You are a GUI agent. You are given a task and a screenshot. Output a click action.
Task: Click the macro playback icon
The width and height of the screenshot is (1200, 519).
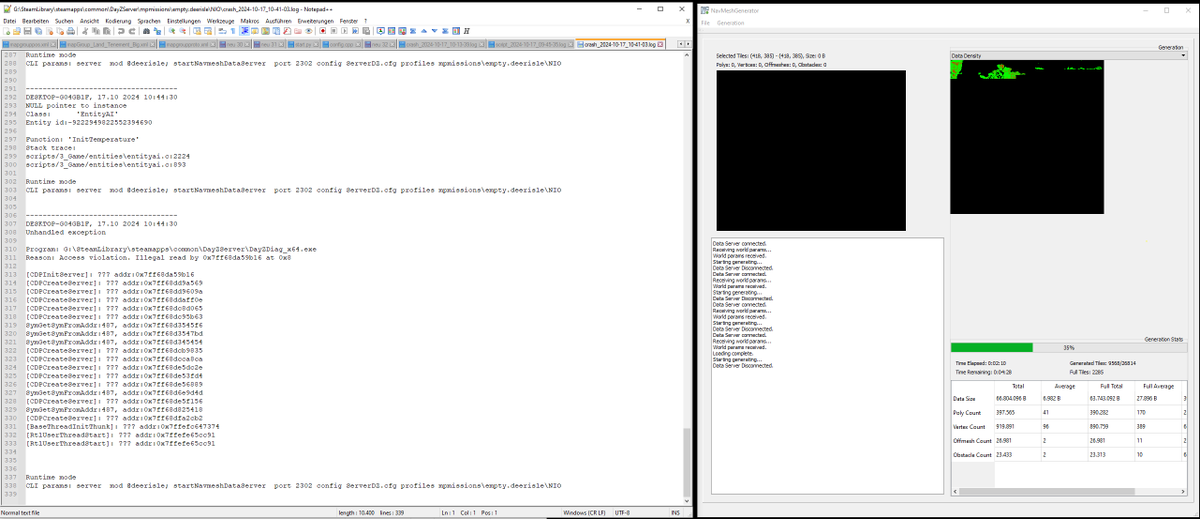coord(344,31)
